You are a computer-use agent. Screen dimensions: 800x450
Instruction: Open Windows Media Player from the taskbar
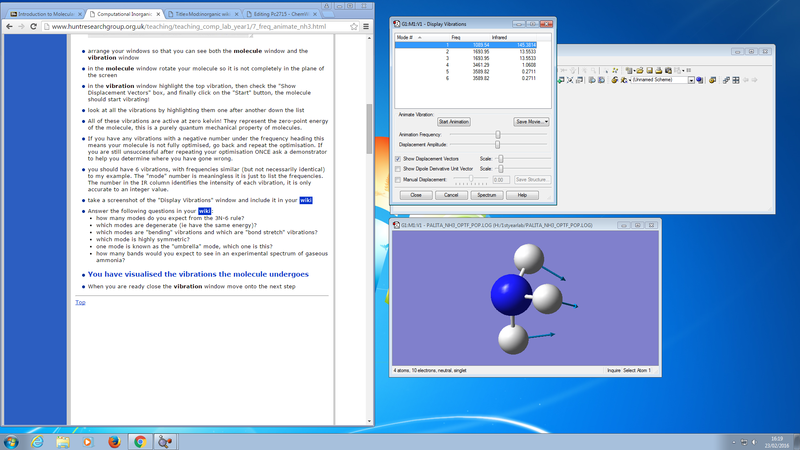pos(88,440)
